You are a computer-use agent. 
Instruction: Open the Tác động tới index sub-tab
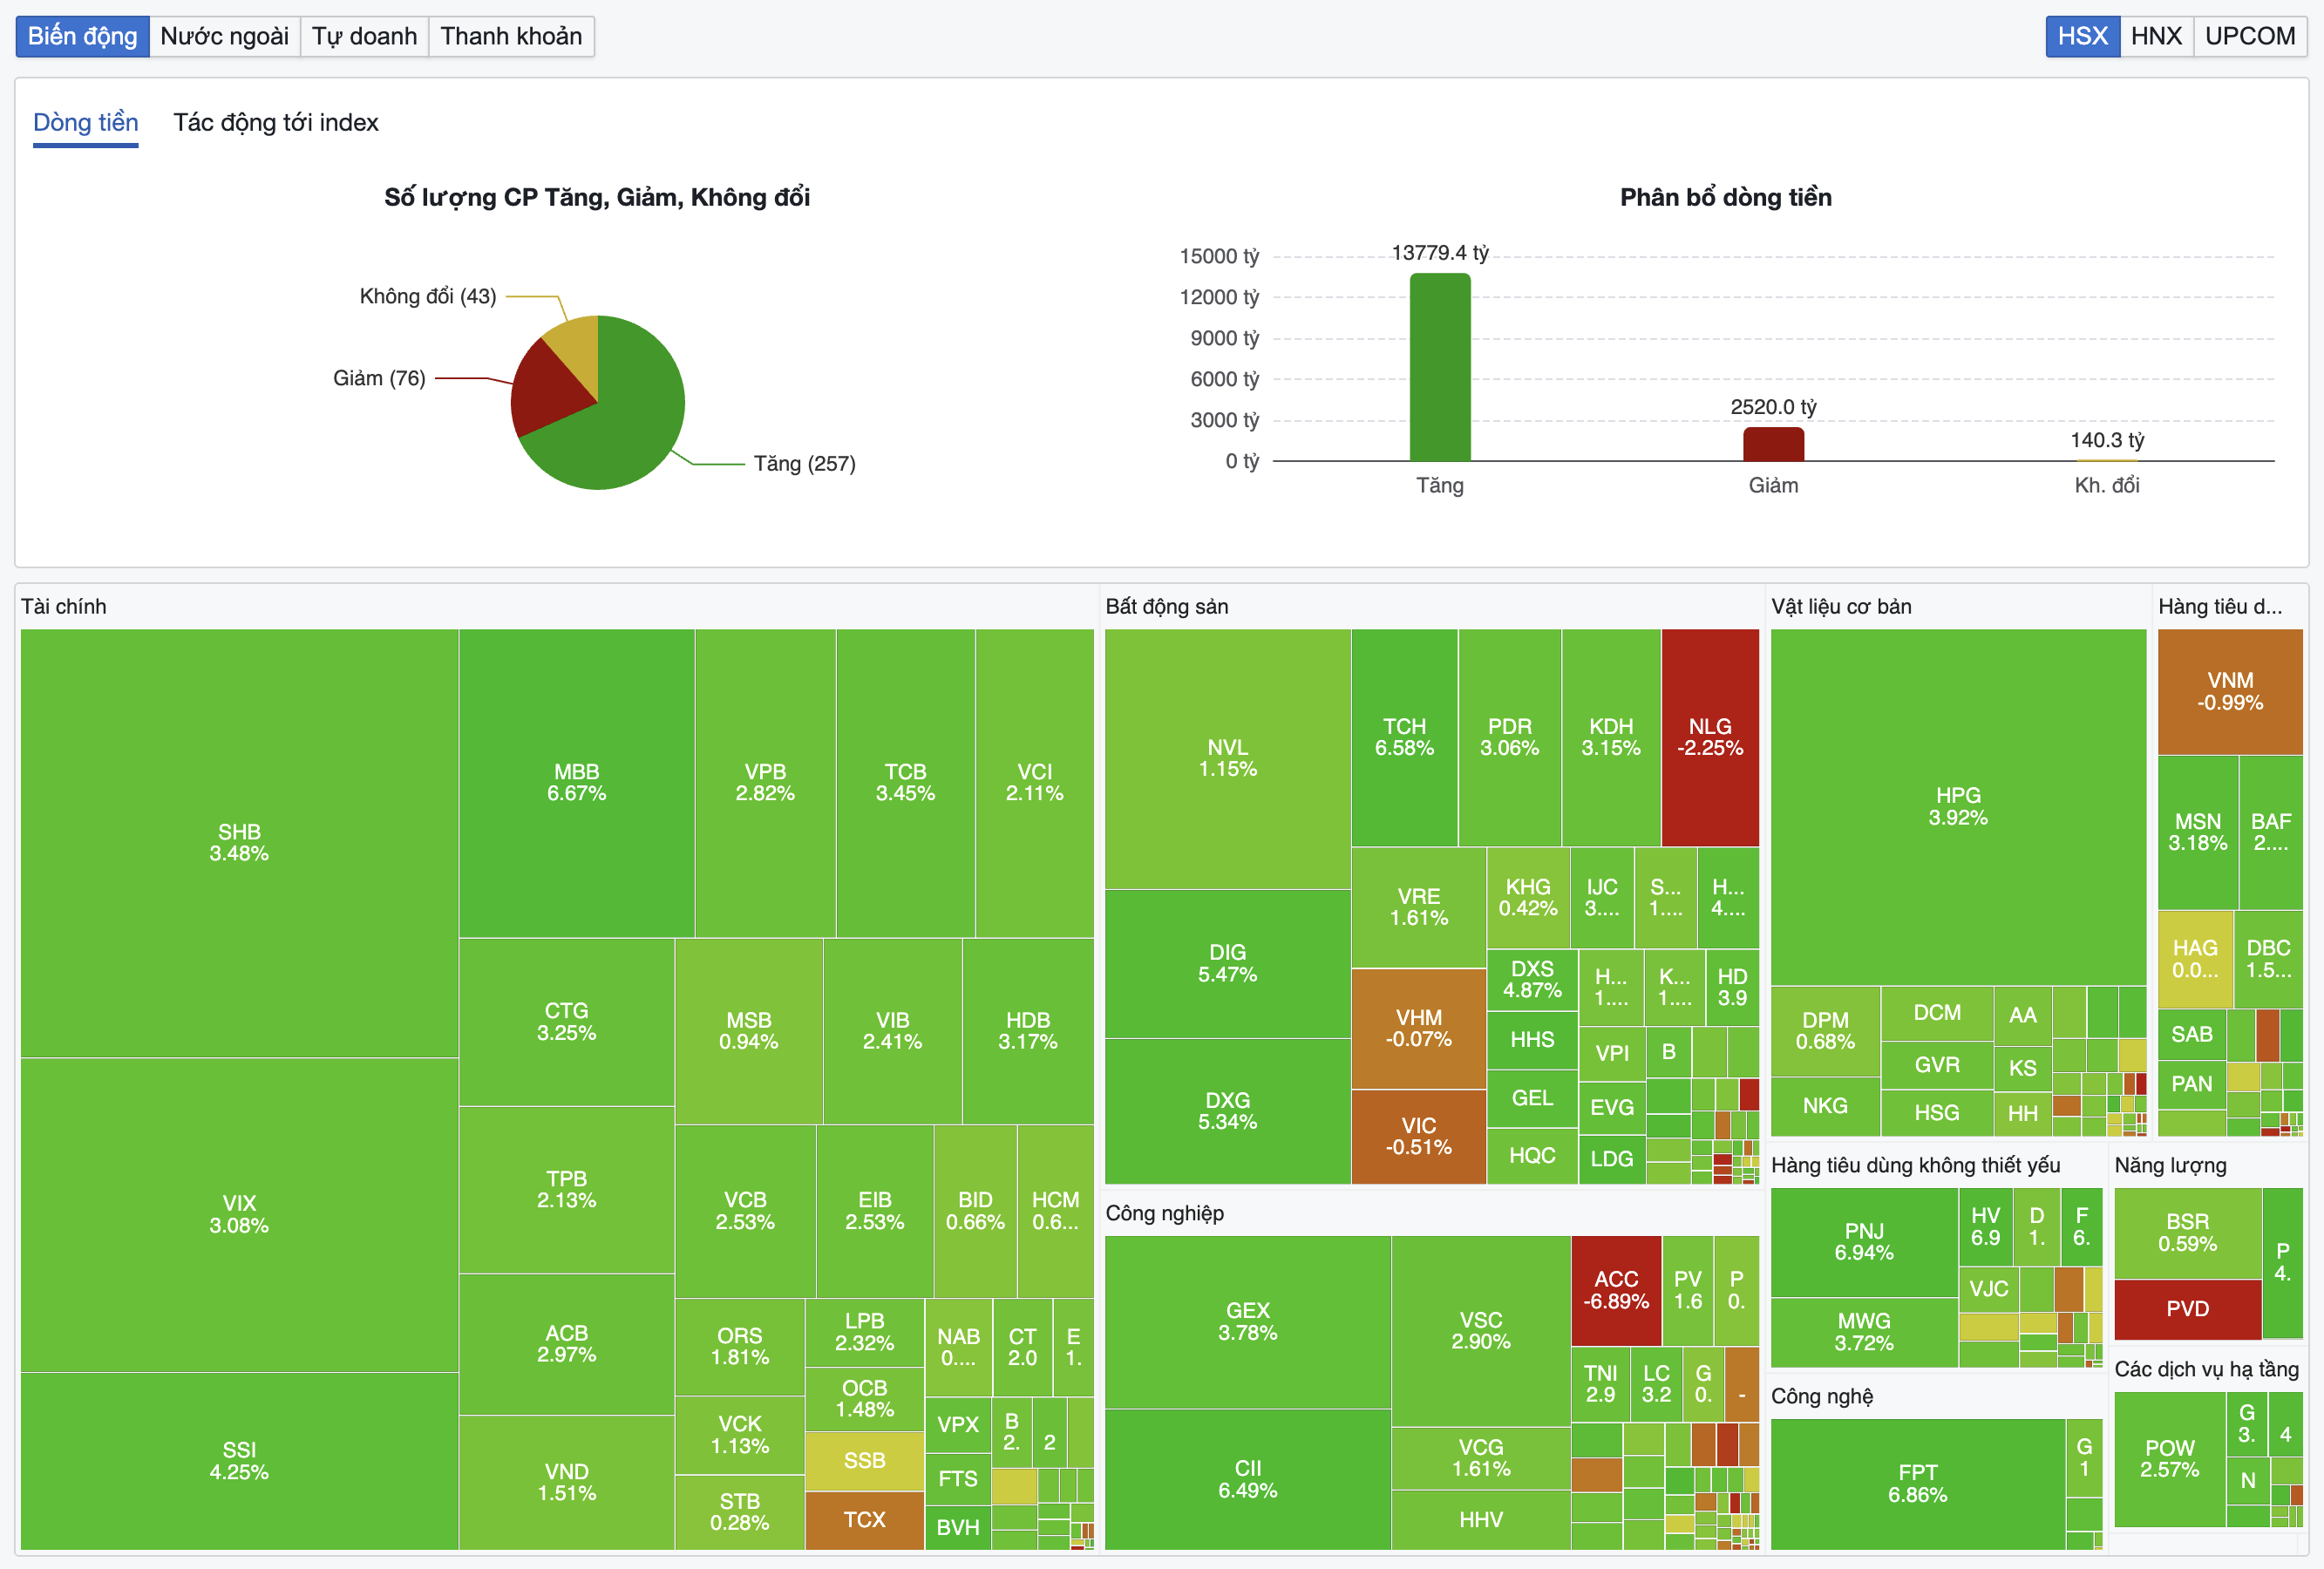[x=276, y=123]
